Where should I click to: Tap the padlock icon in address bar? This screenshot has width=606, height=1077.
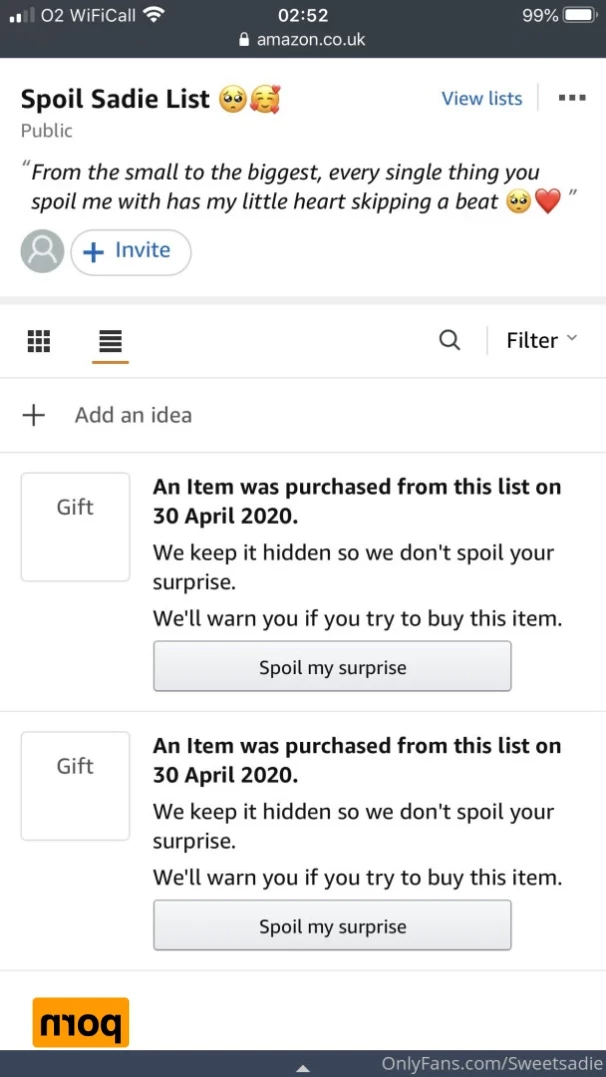point(243,40)
